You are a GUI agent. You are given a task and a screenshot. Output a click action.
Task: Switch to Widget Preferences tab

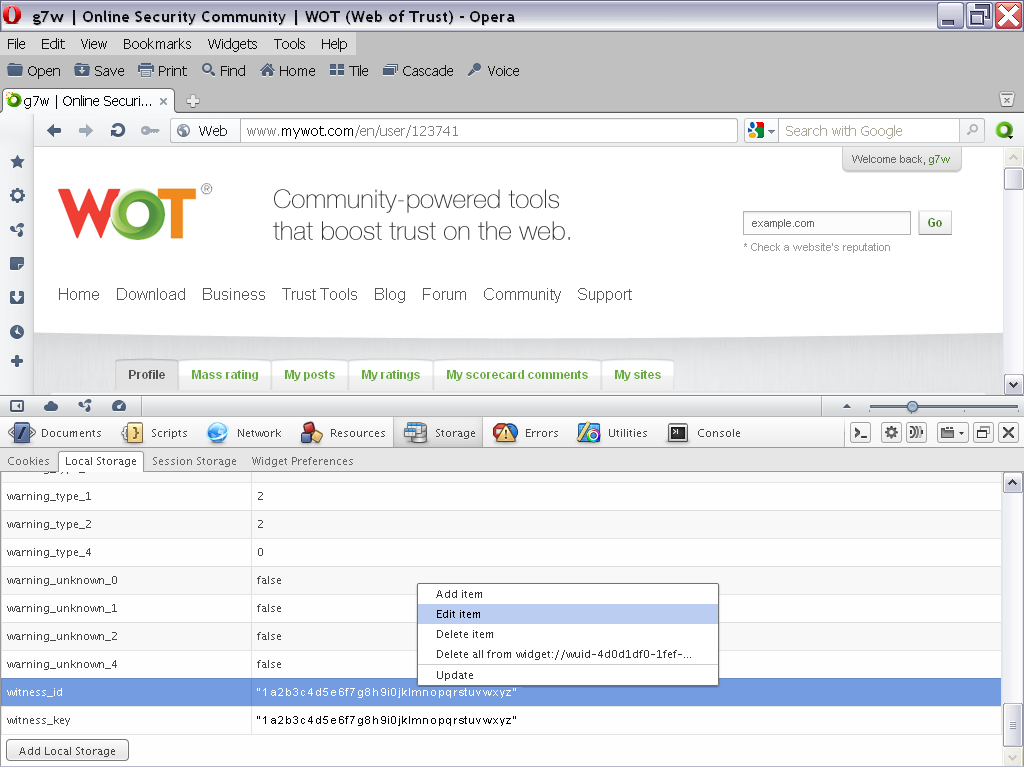point(302,461)
